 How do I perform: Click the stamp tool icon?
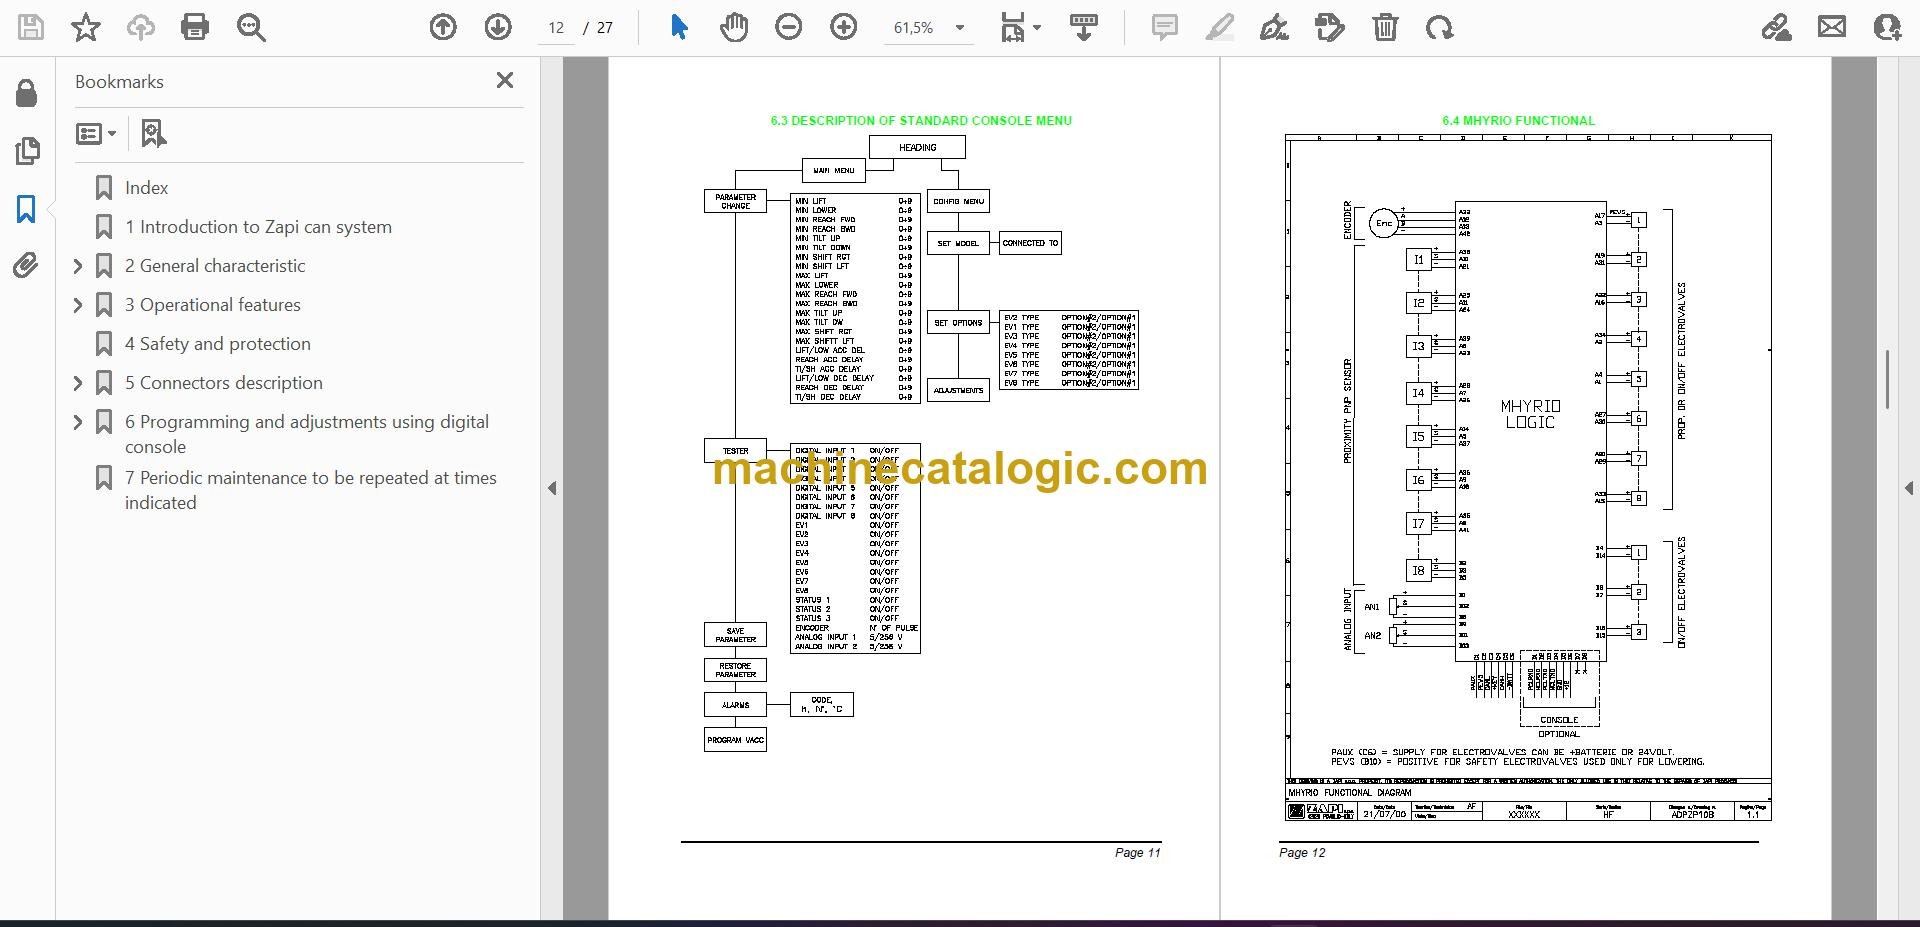coord(1330,27)
